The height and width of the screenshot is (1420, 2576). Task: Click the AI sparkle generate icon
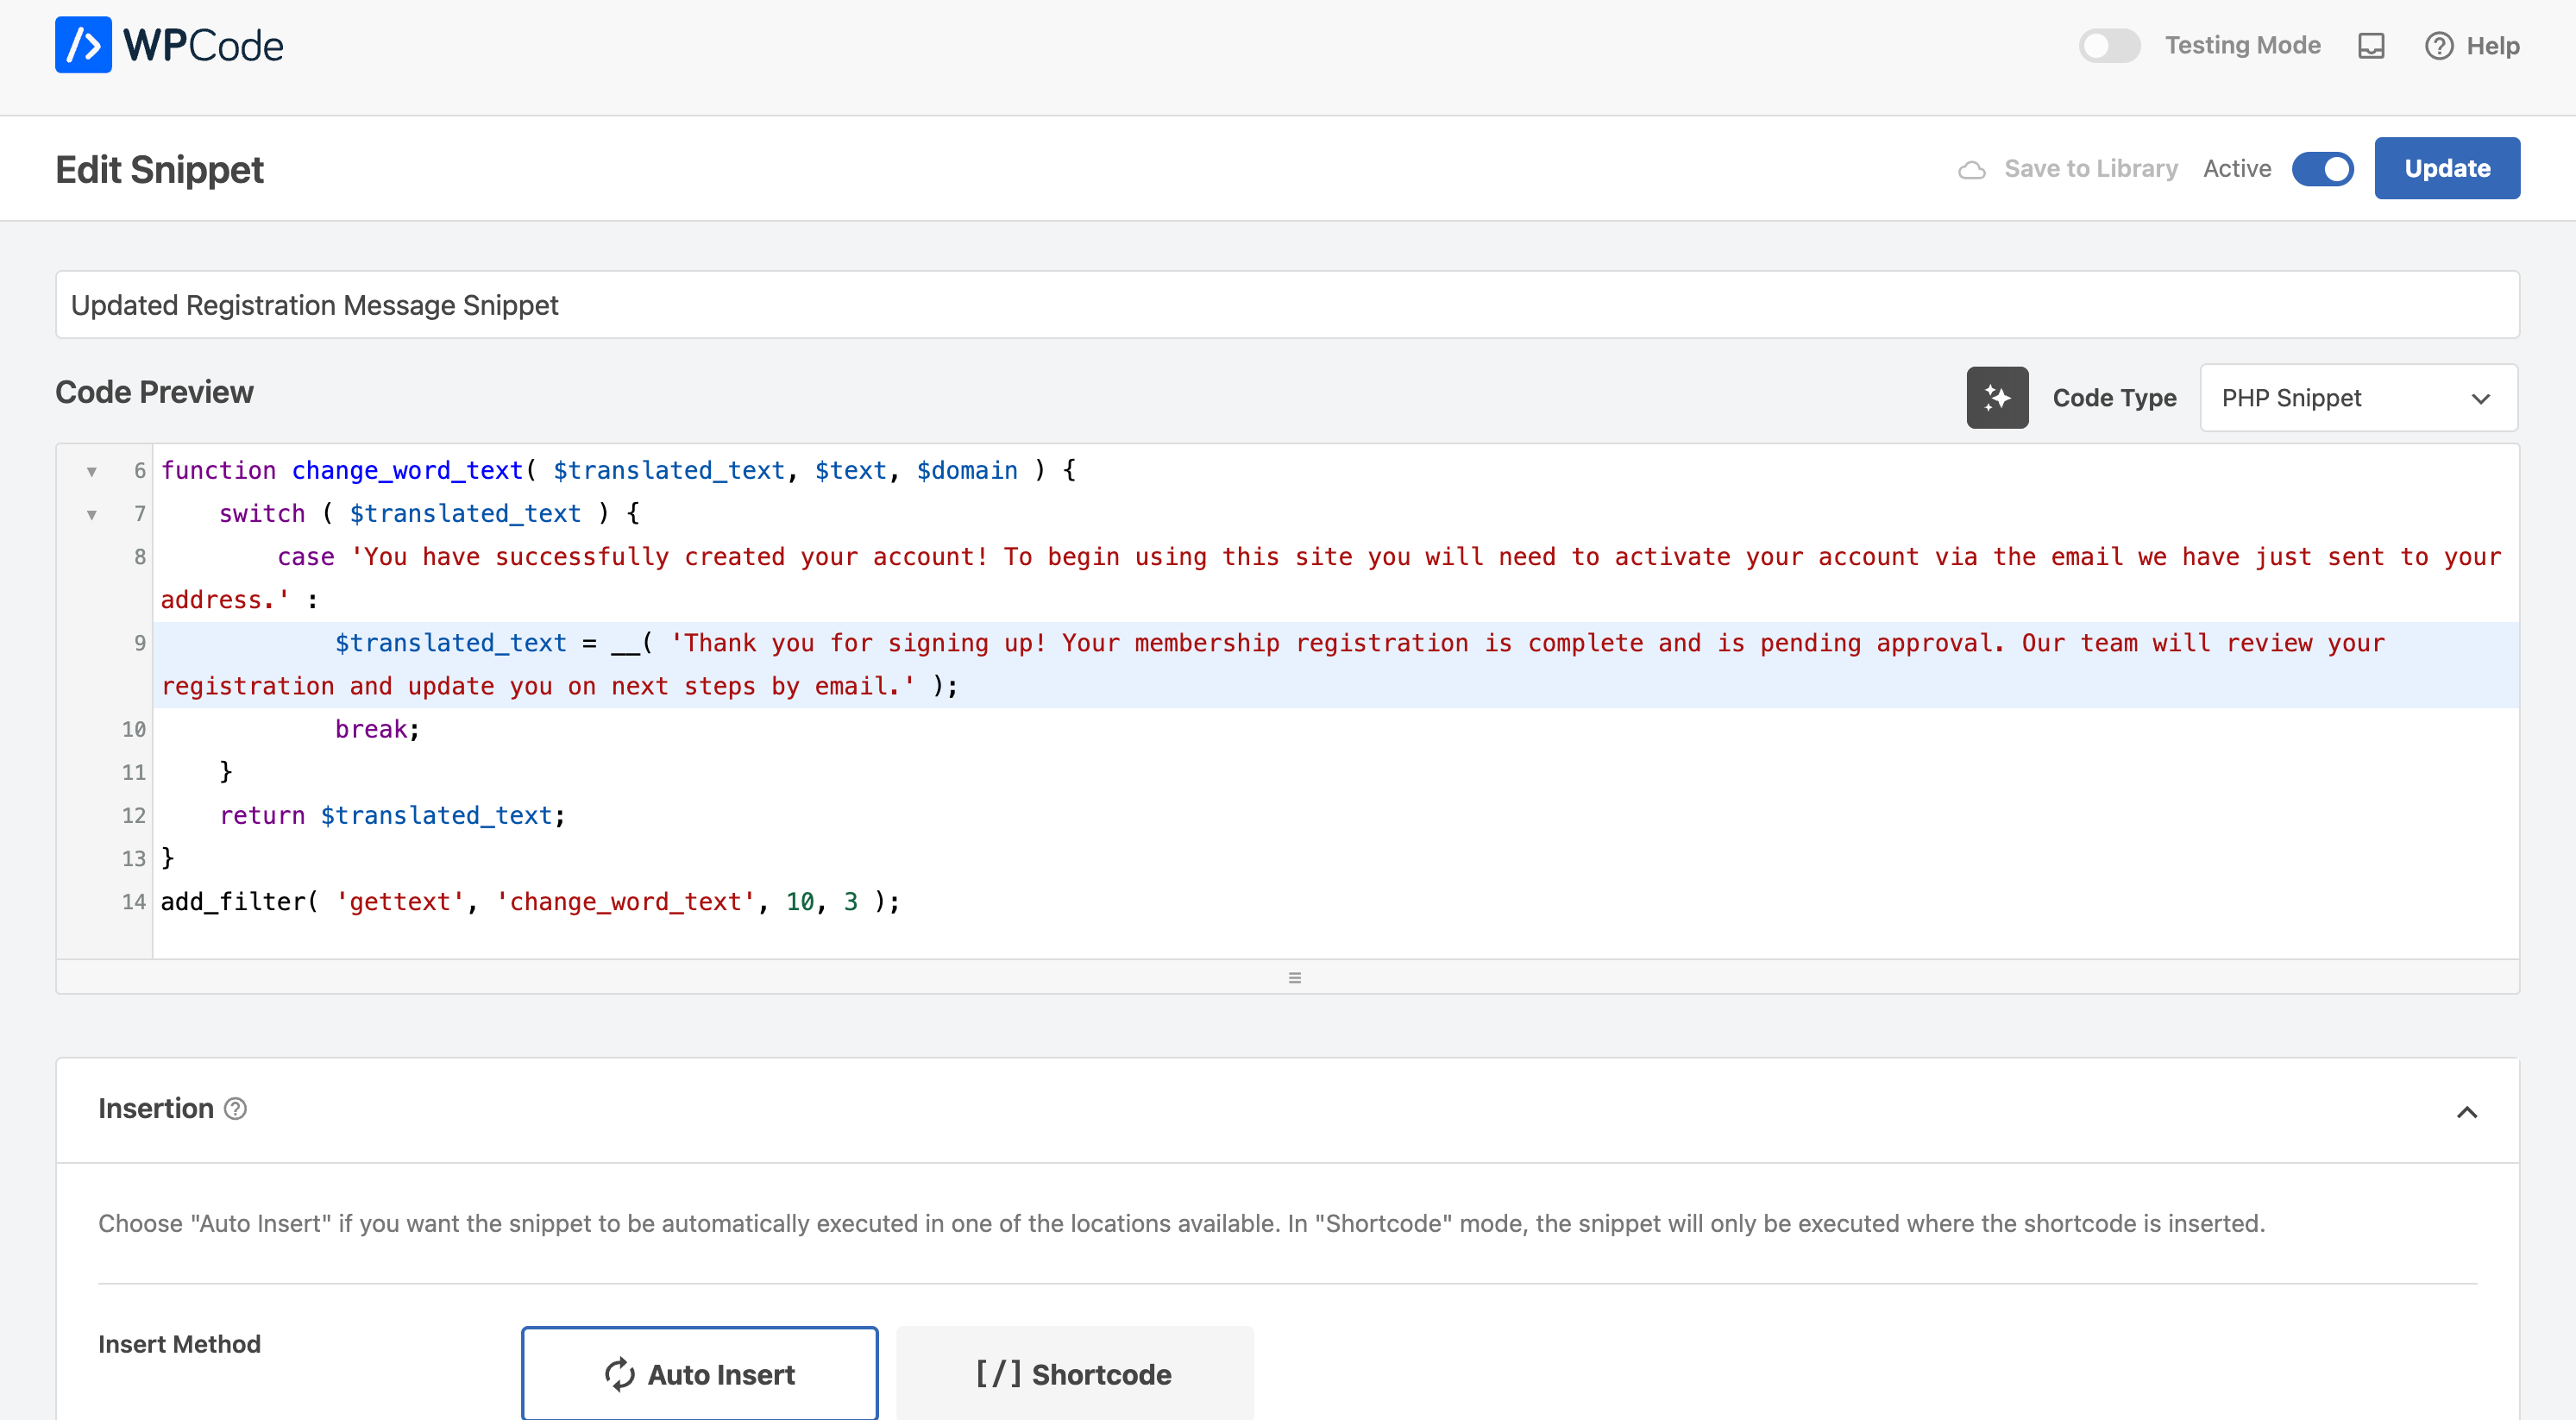pos(1997,398)
